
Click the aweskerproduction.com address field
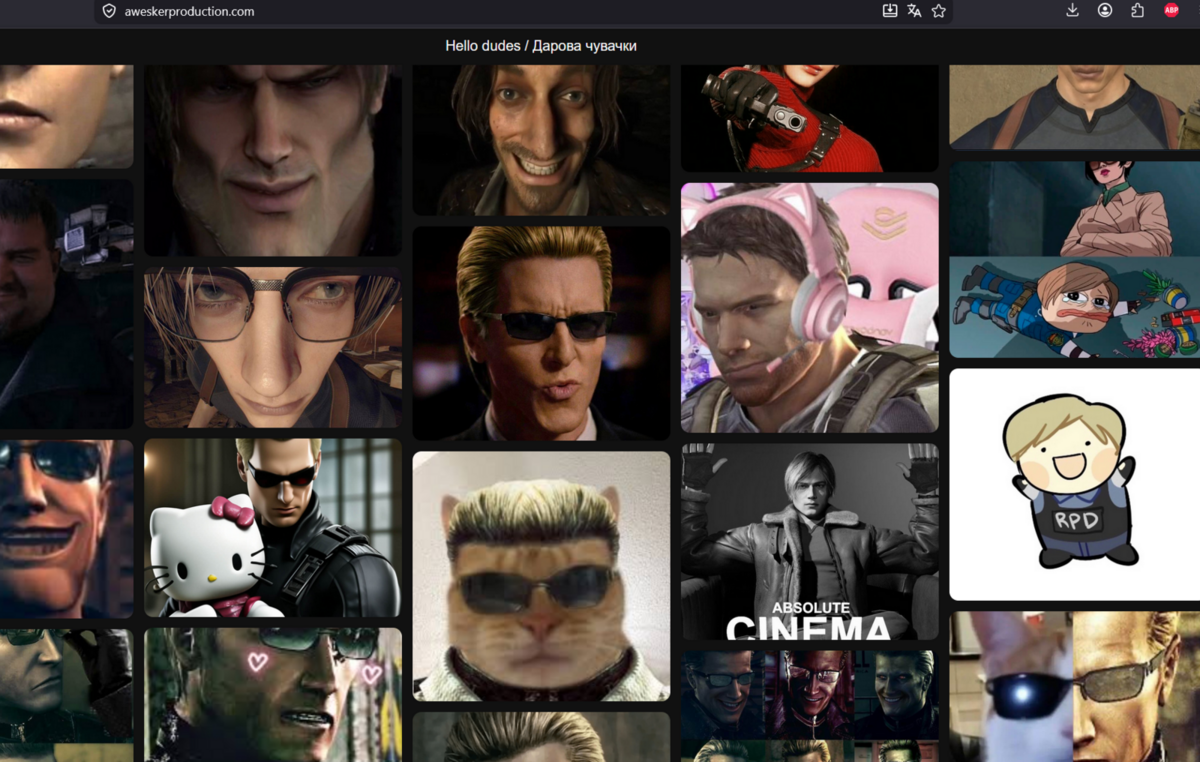[x=524, y=11]
